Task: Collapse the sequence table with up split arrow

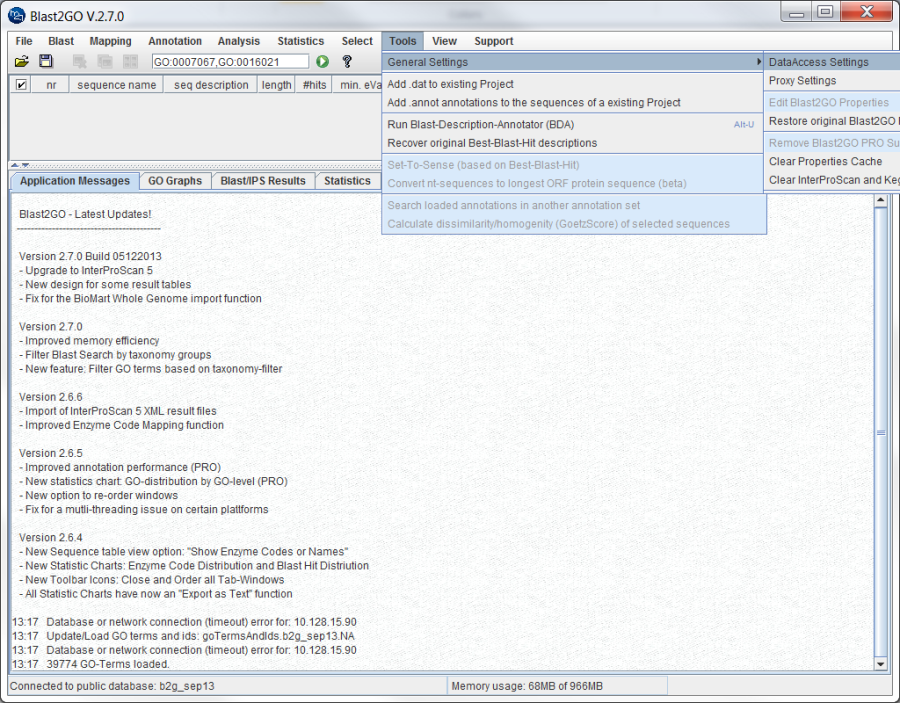Action: point(15,165)
